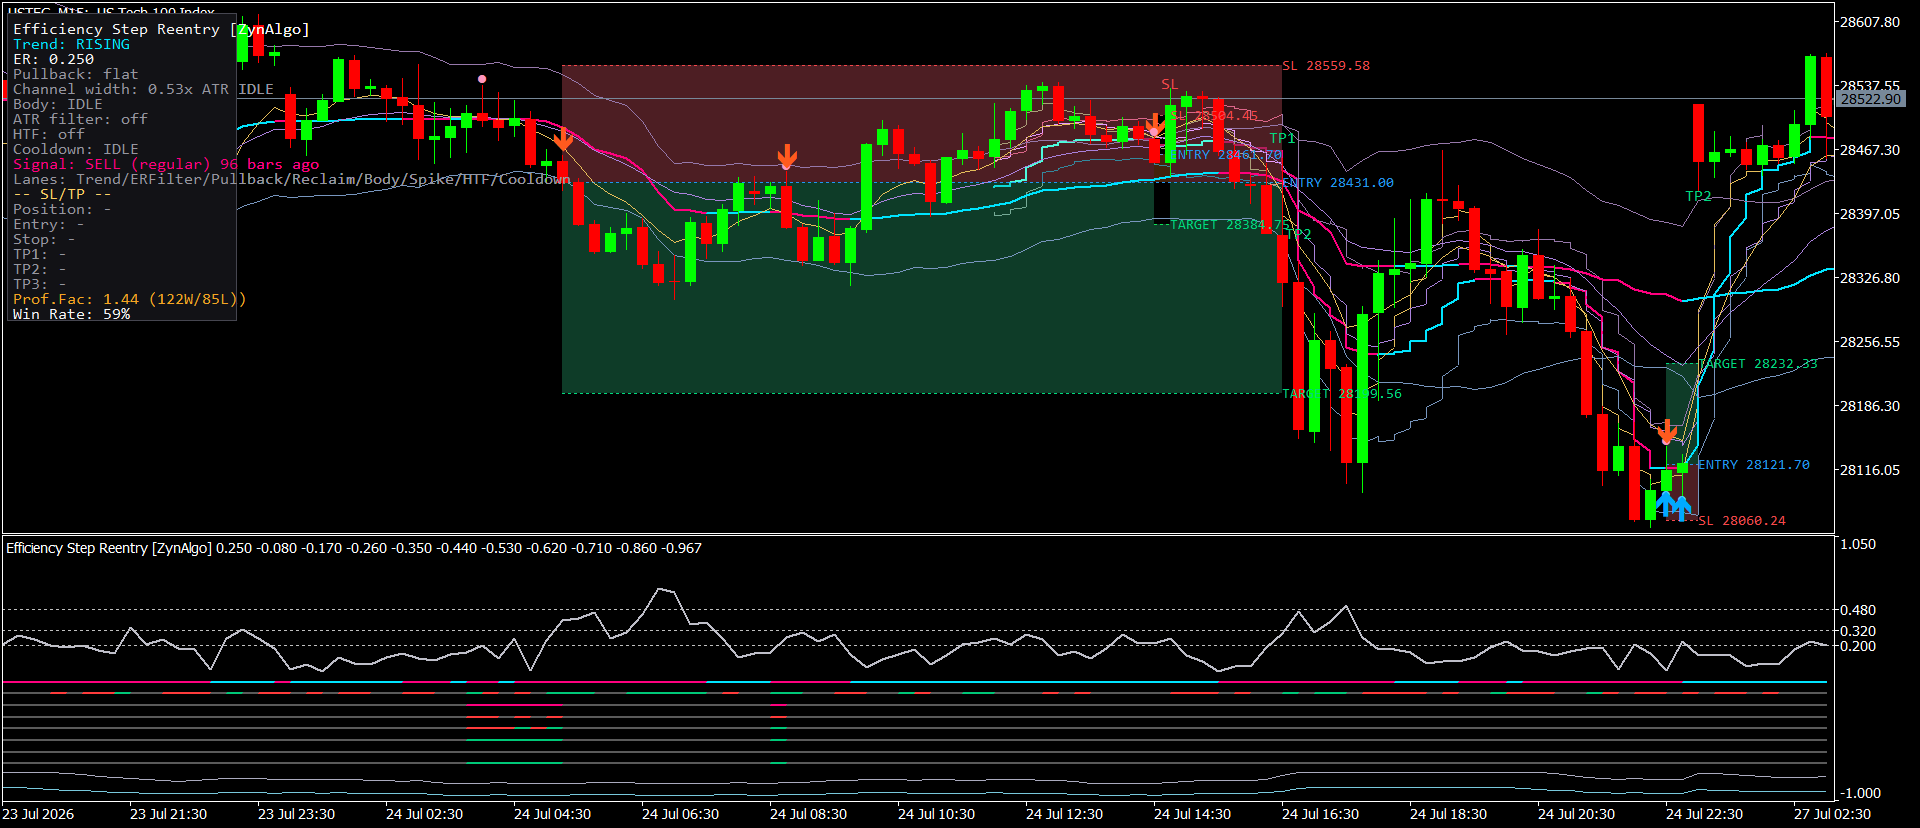The height and width of the screenshot is (828, 1920).
Task: Select the SL 28559.58 label
Action: click(x=1326, y=66)
